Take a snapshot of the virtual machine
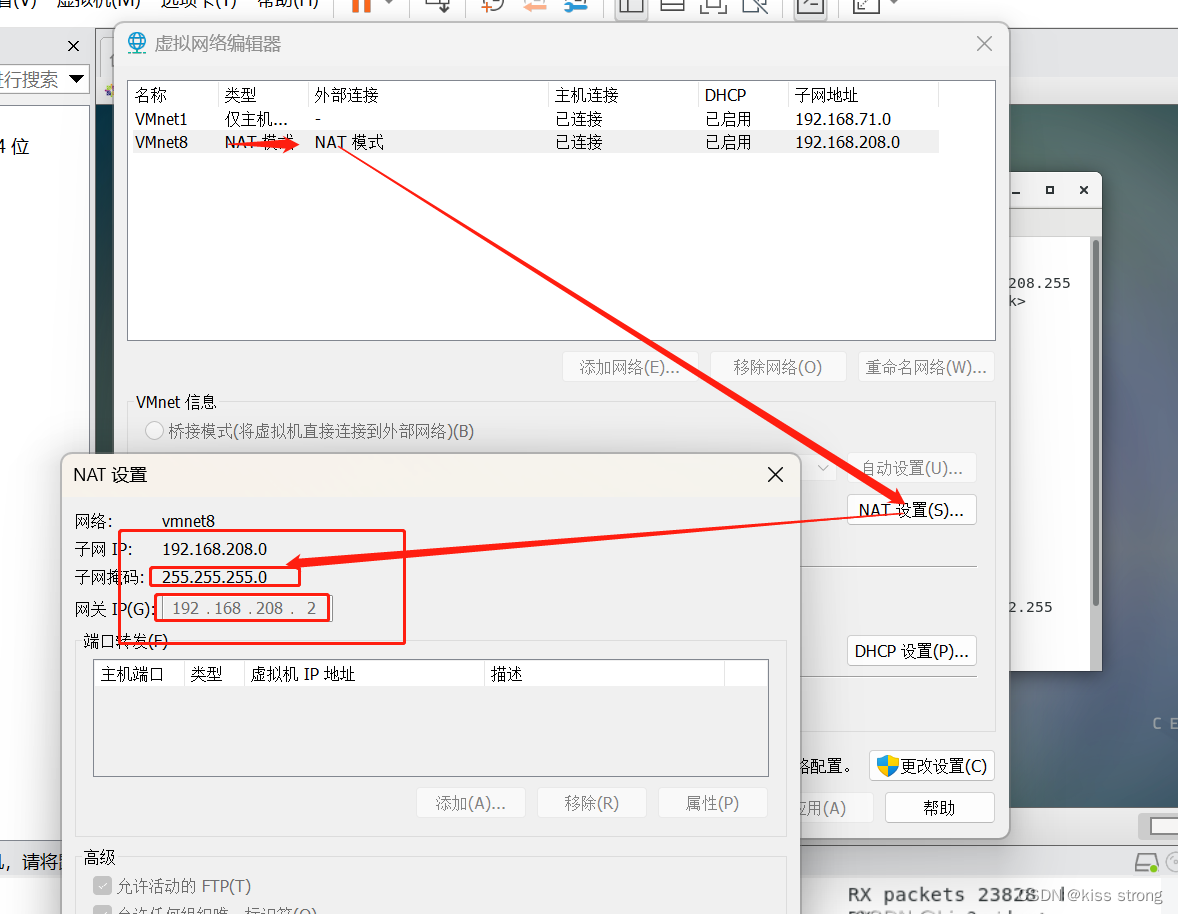 pos(491,5)
